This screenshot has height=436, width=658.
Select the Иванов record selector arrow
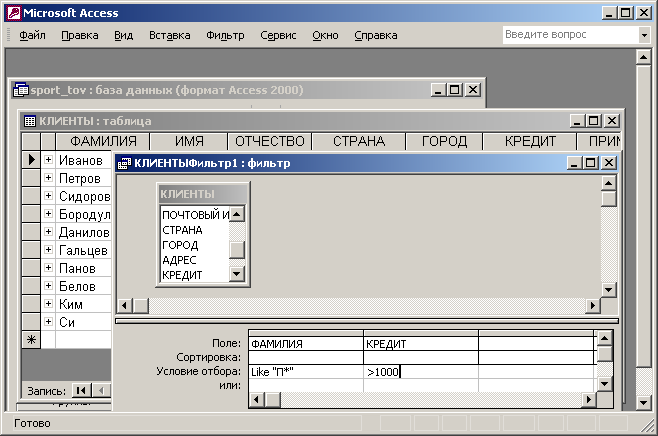[31, 160]
